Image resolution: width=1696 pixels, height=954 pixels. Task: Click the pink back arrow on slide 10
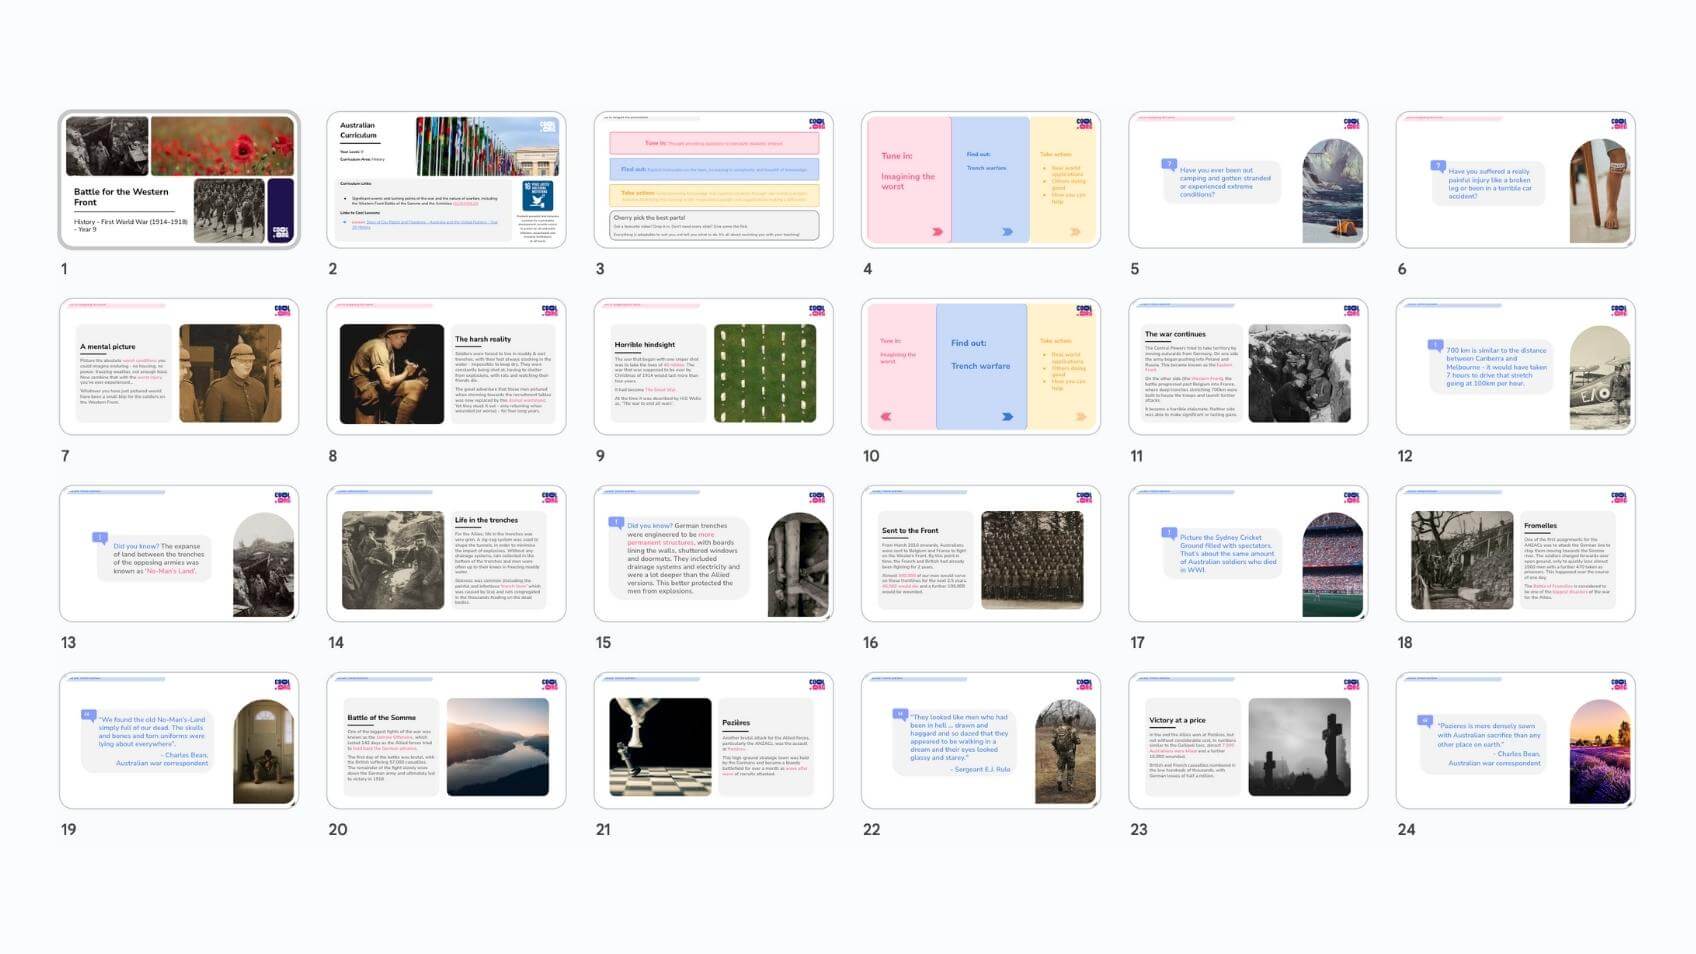click(885, 417)
